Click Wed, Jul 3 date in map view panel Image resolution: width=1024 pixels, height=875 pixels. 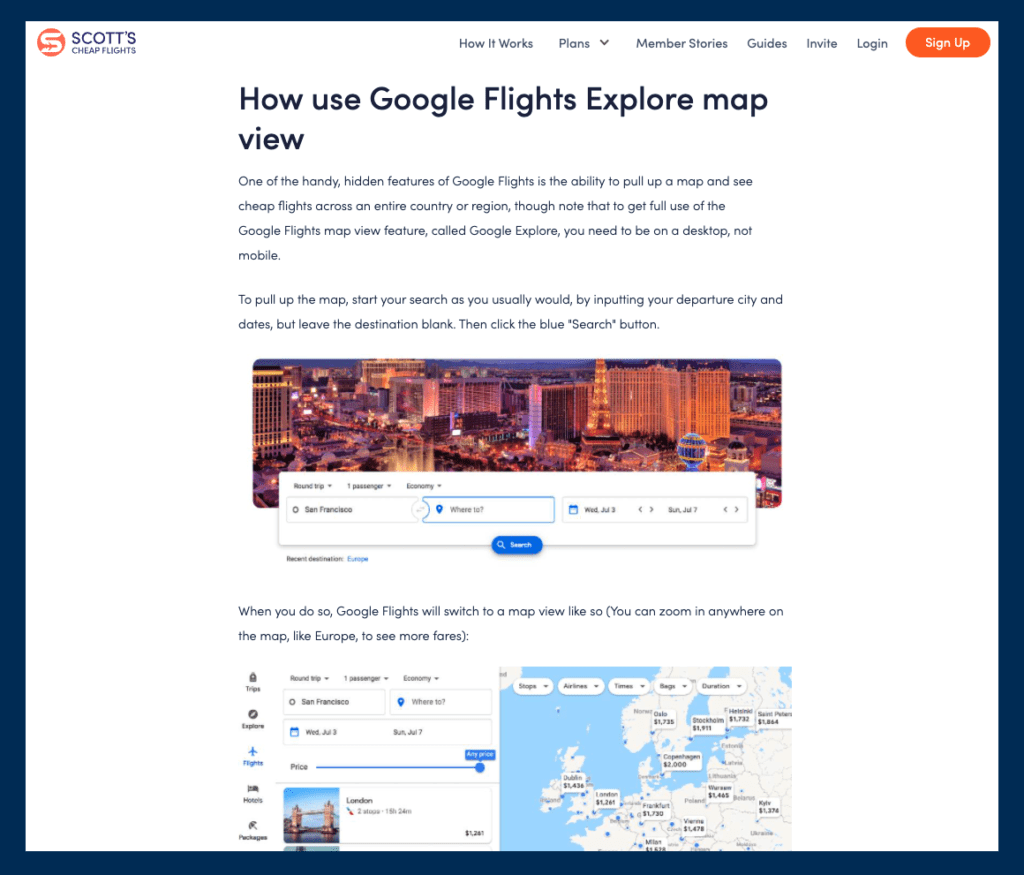click(x=321, y=732)
